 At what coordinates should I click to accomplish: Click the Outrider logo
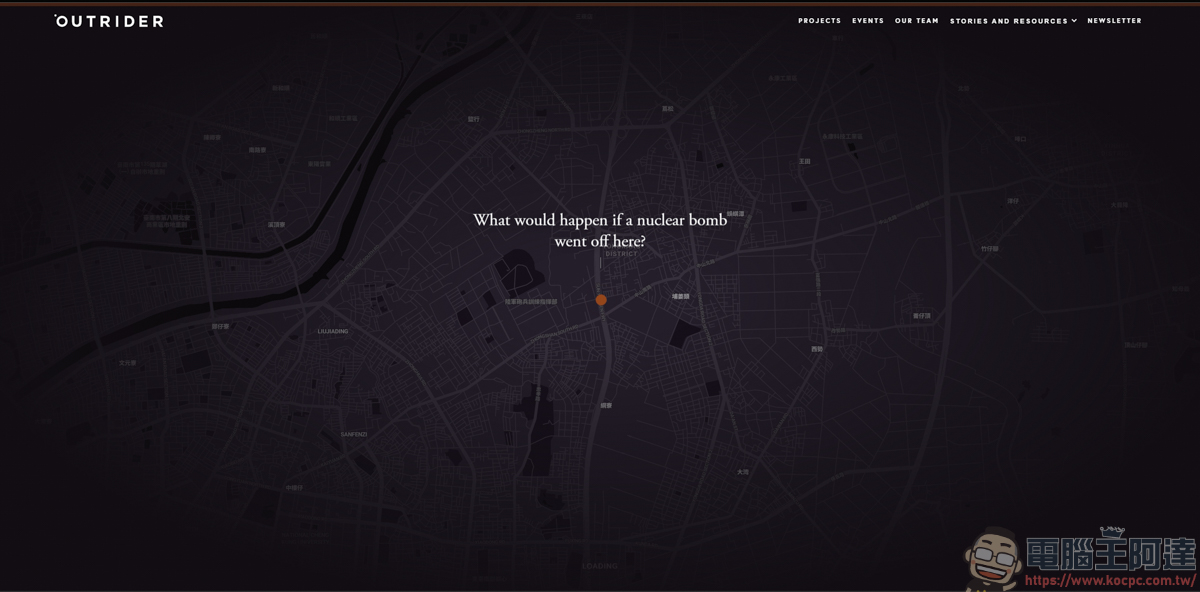[x=109, y=21]
